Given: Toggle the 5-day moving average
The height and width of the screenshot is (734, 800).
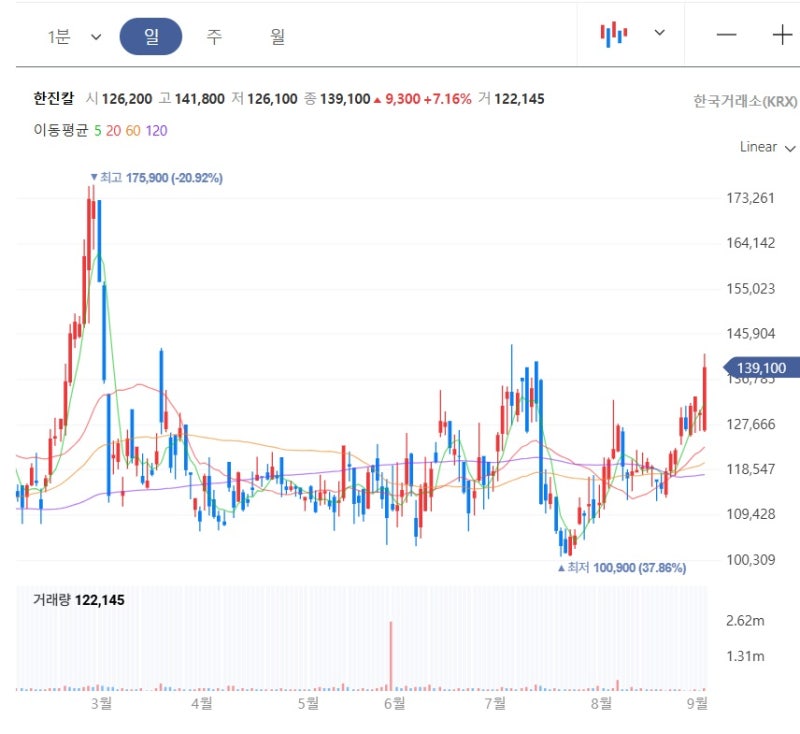Looking at the screenshot, I should click(x=97, y=131).
